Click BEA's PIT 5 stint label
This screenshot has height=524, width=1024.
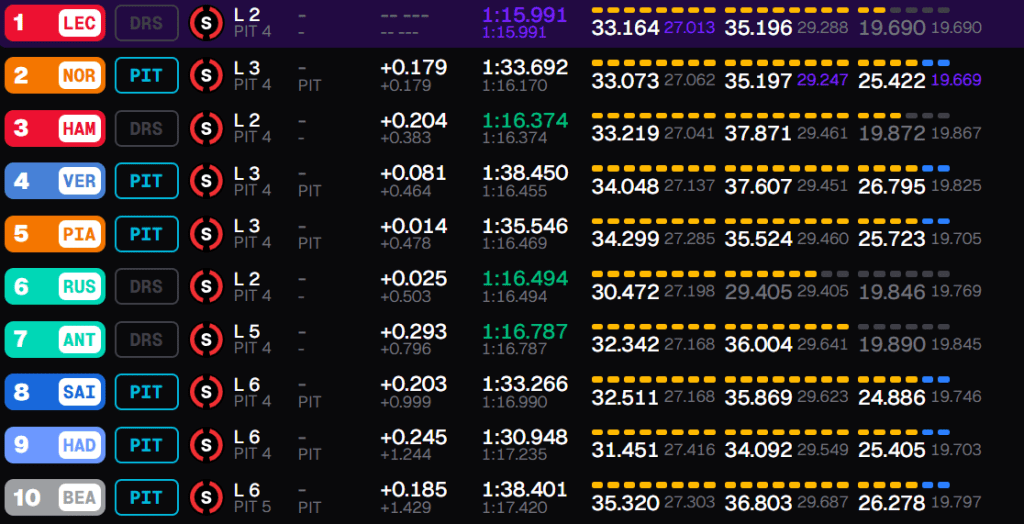pos(253,507)
